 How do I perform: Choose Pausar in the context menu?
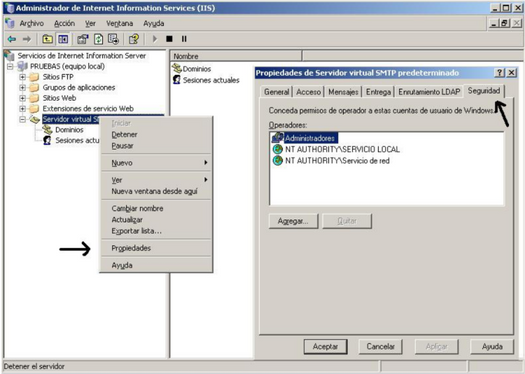tap(157, 146)
